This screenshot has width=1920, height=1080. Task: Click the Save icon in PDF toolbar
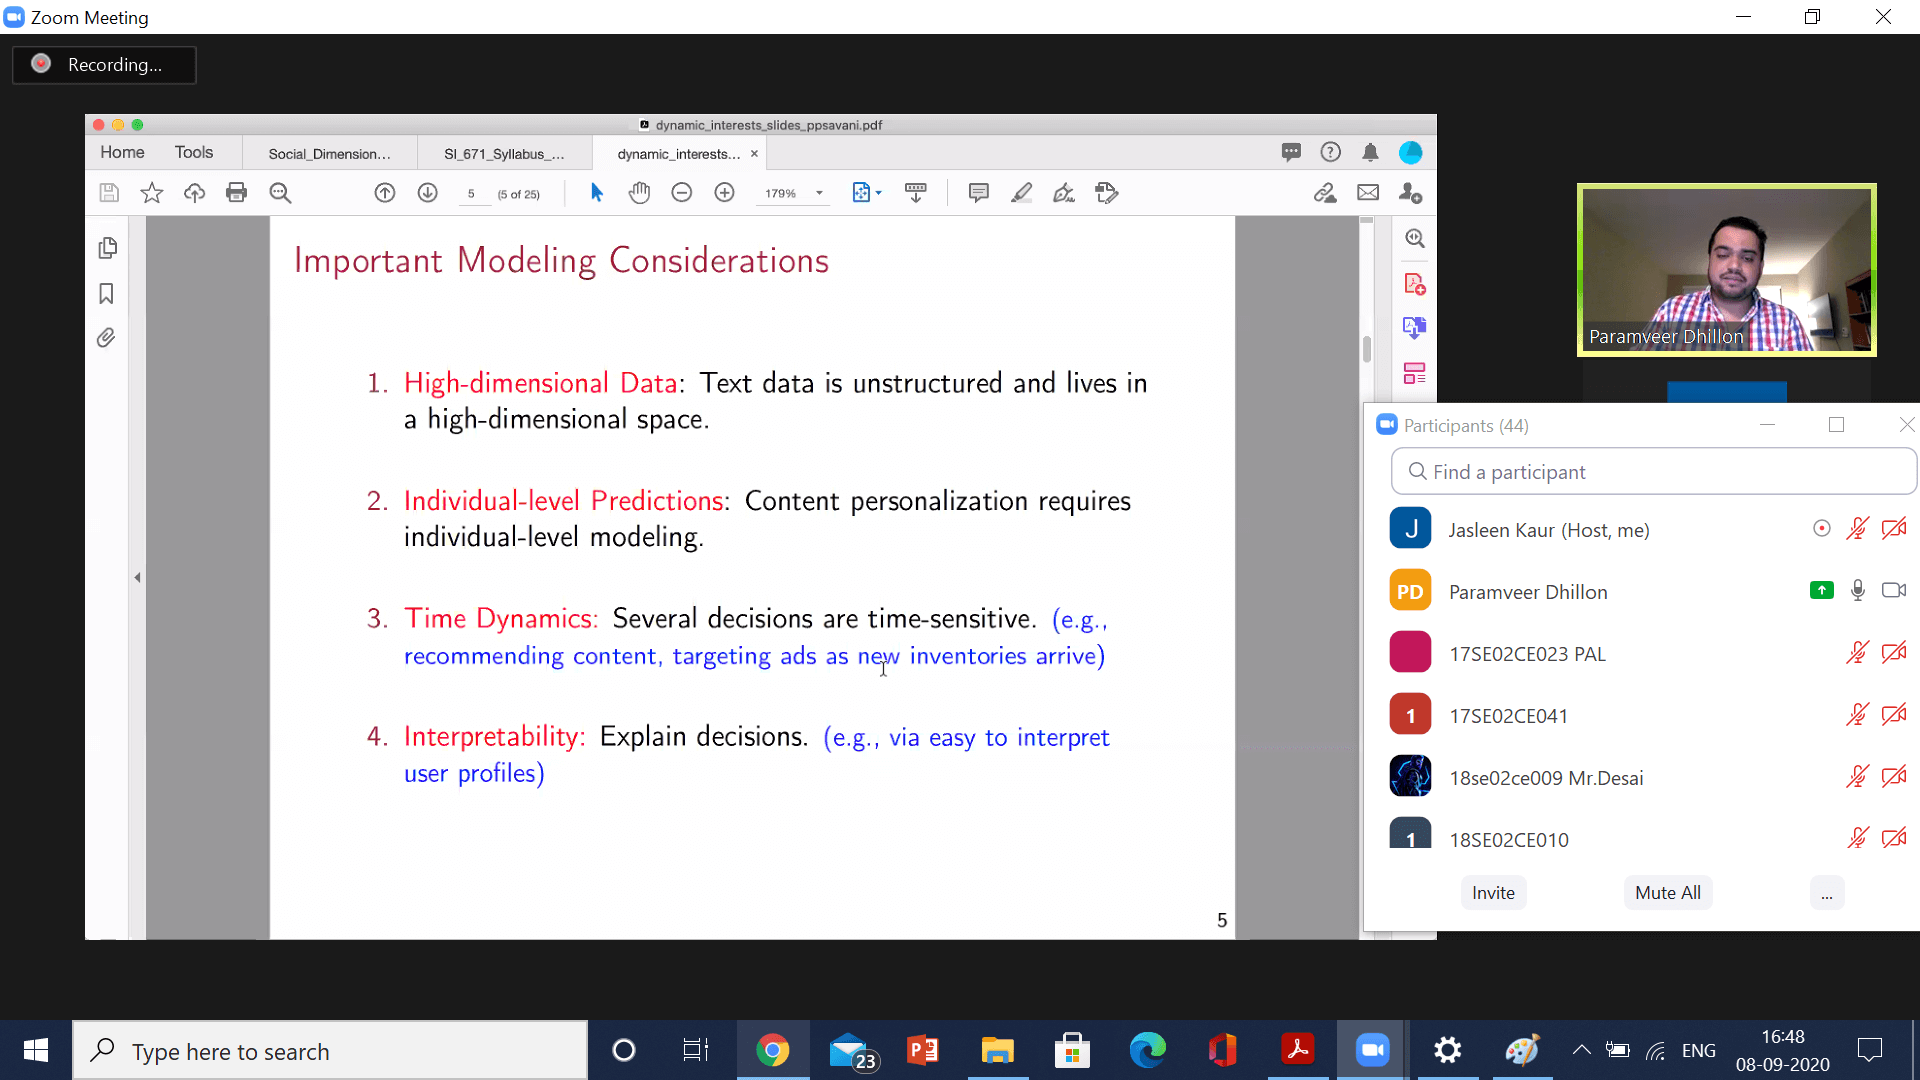point(109,193)
